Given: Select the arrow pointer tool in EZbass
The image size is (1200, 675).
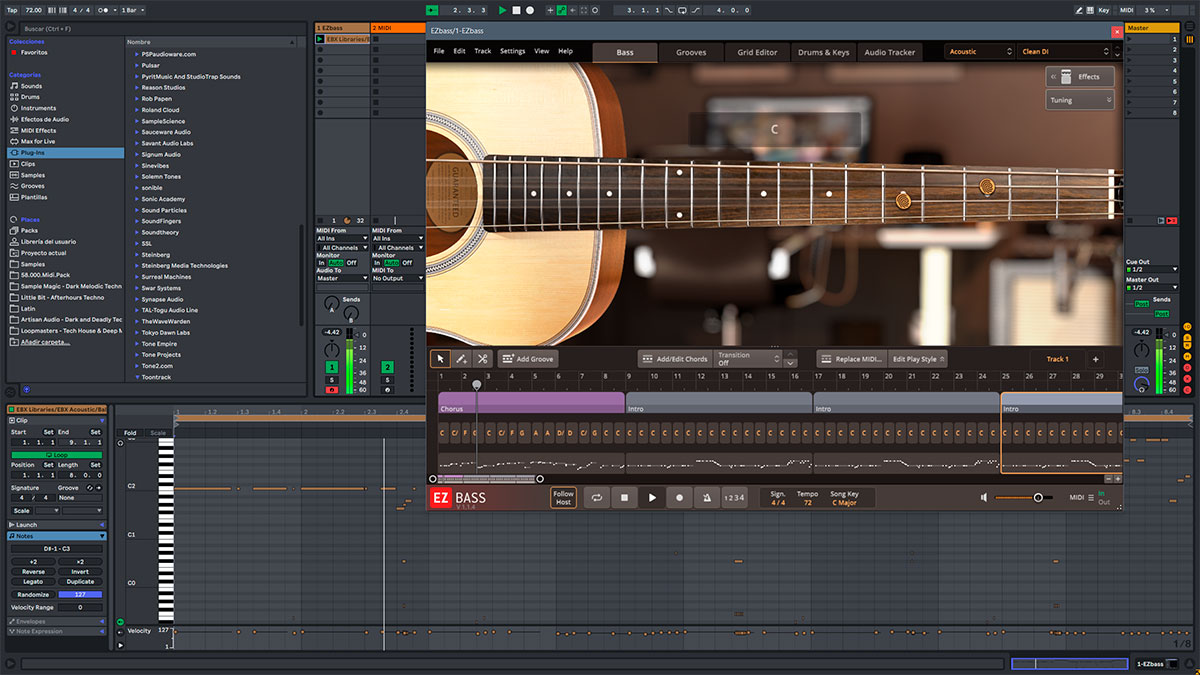Looking at the screenshot, I should coord(440,359).
